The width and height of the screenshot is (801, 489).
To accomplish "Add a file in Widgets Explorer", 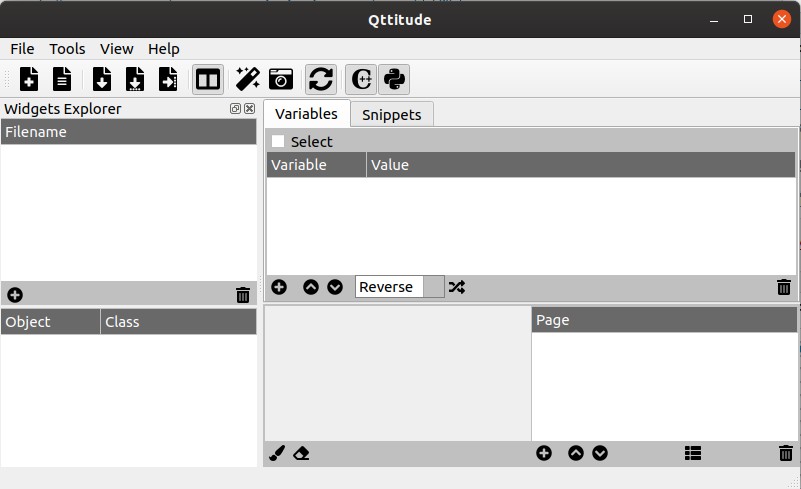I will coord(15,295).
